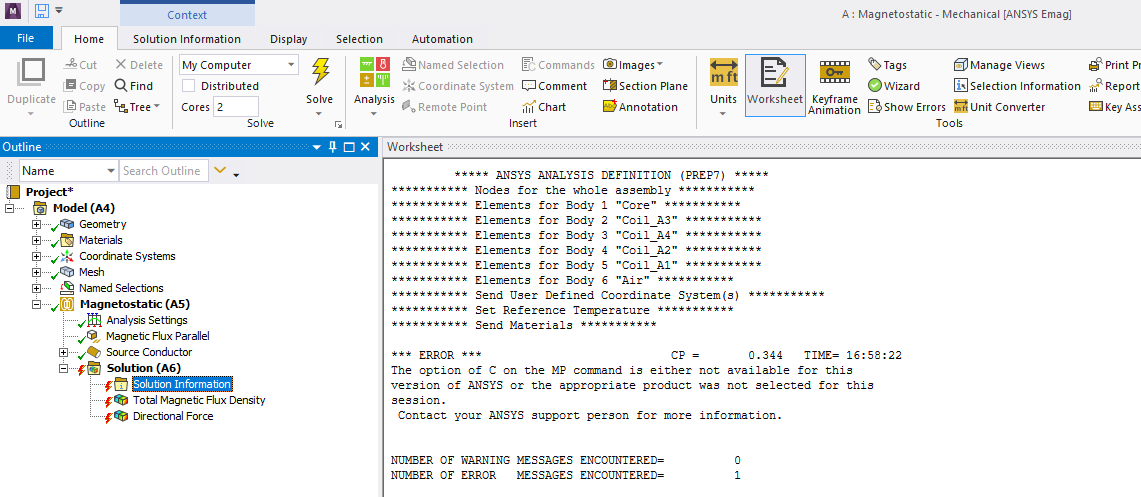This screenshot has height=497, width=1141.
Task: Open the outline filter options arrow
Action: [x=236, y=174]
